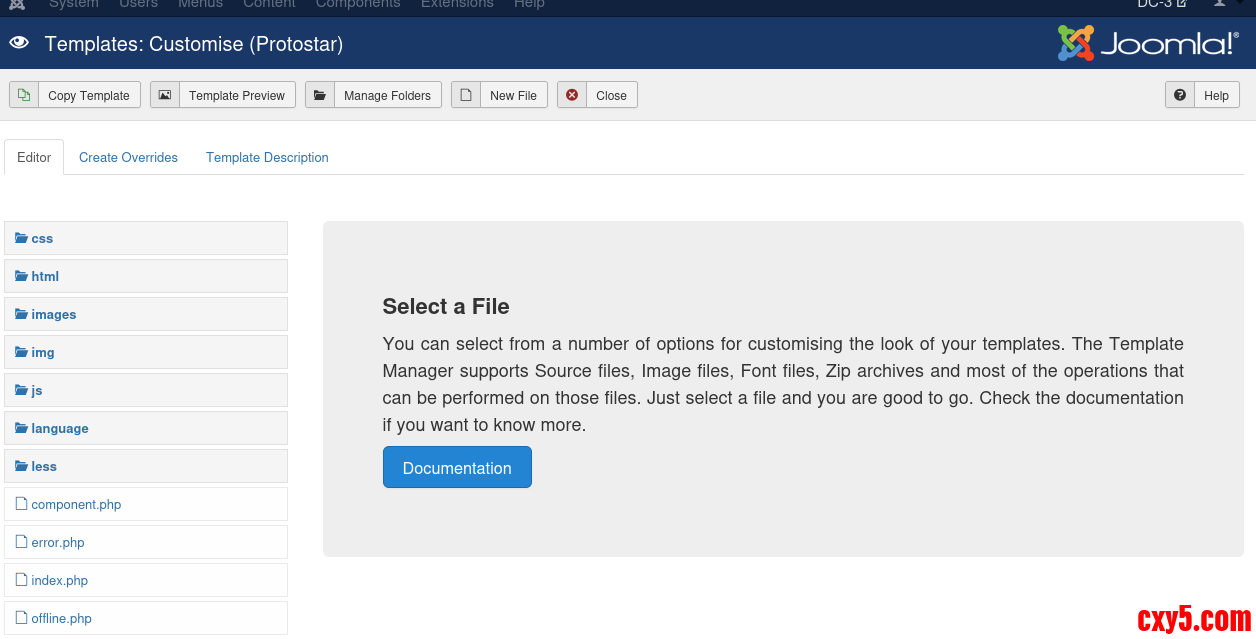Expand the html folder
Image resolution: width=1256 pixels, height=639 pixels.
coord(45,276)
